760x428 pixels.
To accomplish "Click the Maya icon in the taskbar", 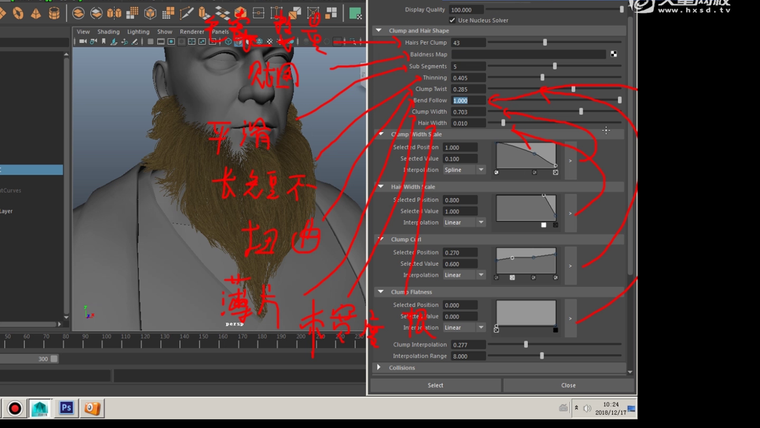I will coord(40,408).
